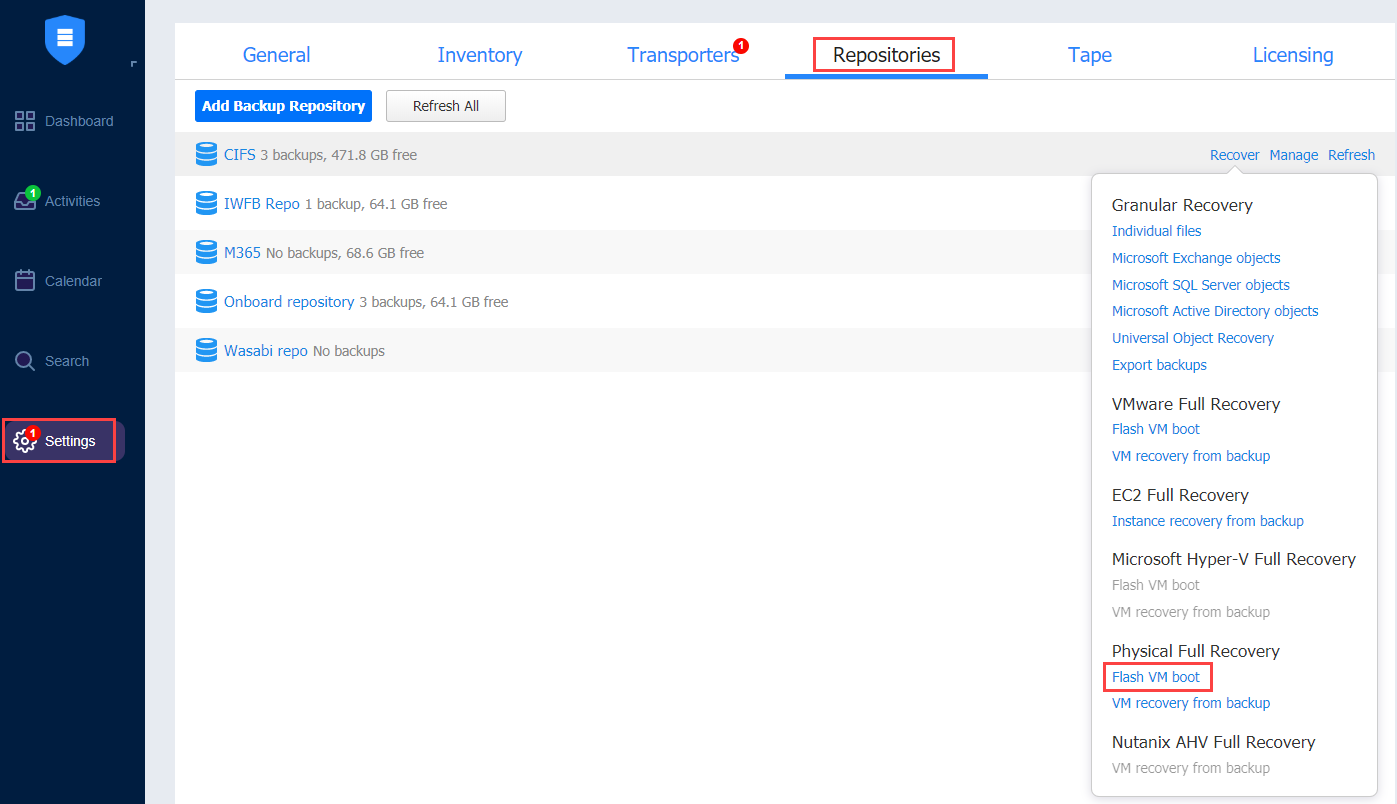Select VM recovery from backup under VMware

click(x=1191, y=456)
